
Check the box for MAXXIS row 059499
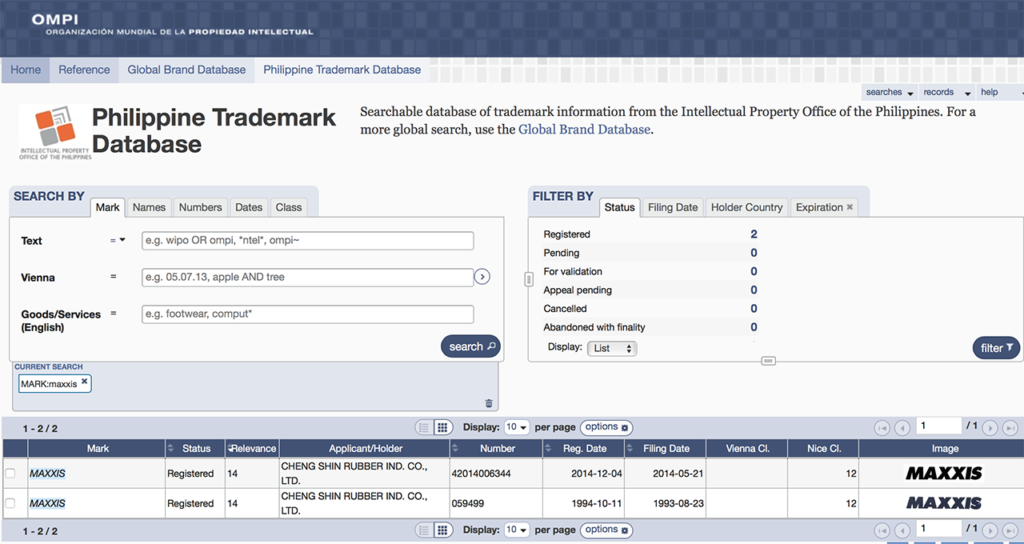[10, 504]
